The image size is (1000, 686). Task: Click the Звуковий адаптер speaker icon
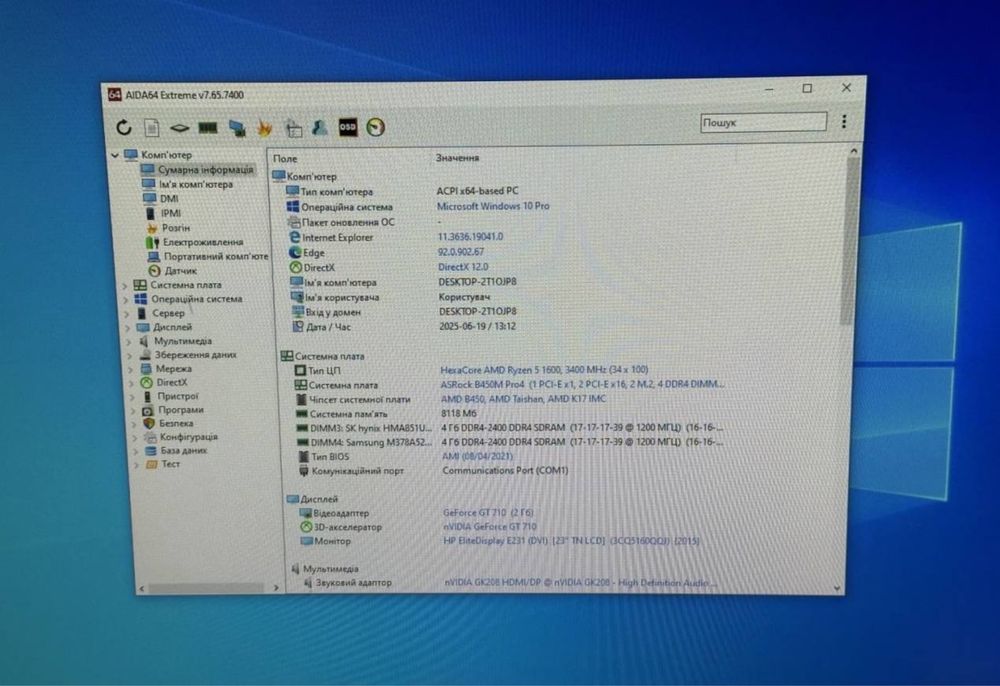308,583
